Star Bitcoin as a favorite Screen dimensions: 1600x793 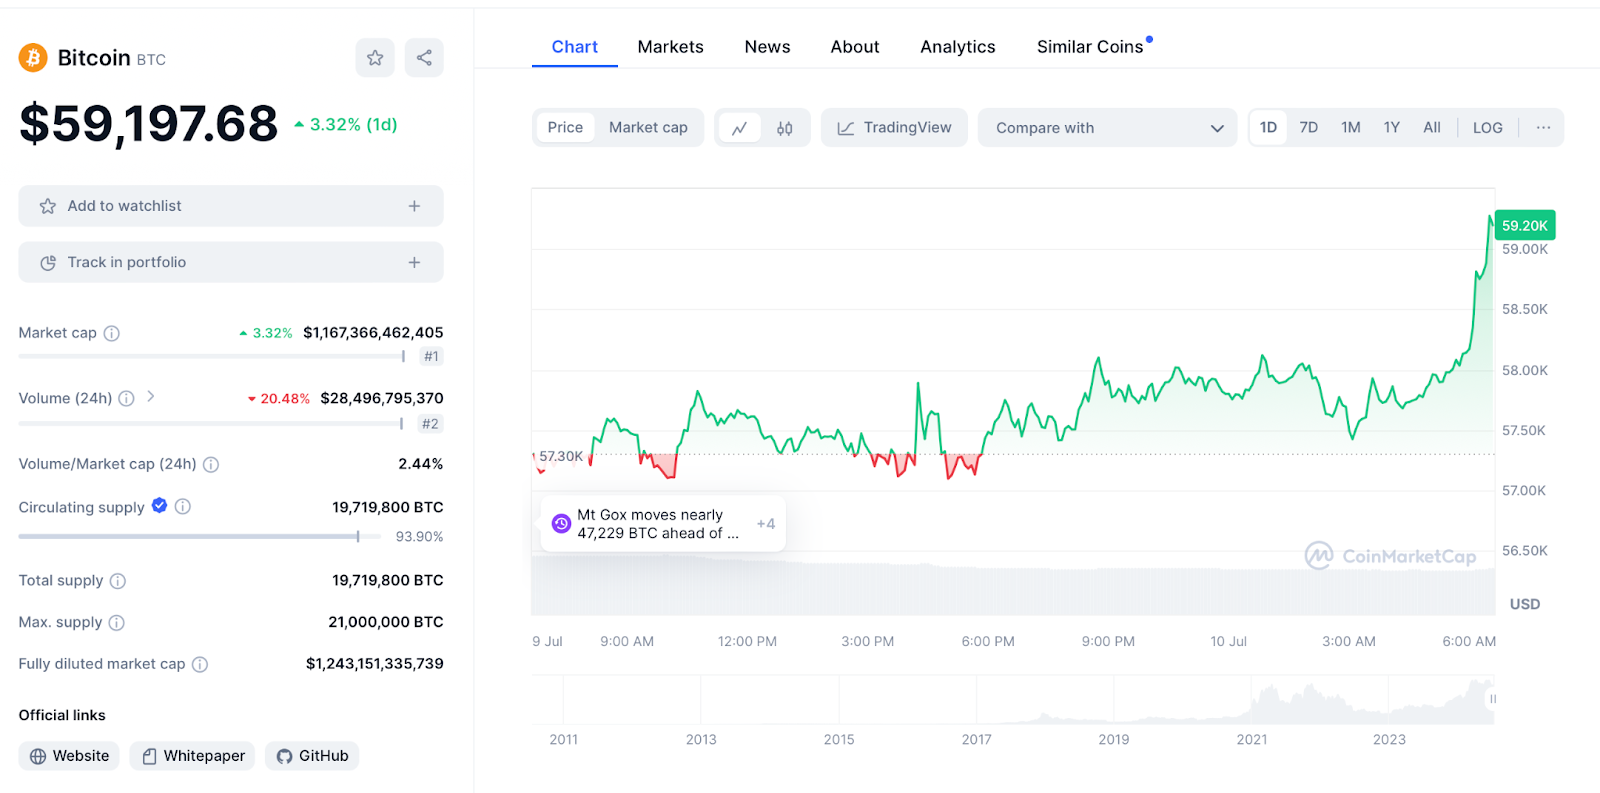tap(375, 58)
